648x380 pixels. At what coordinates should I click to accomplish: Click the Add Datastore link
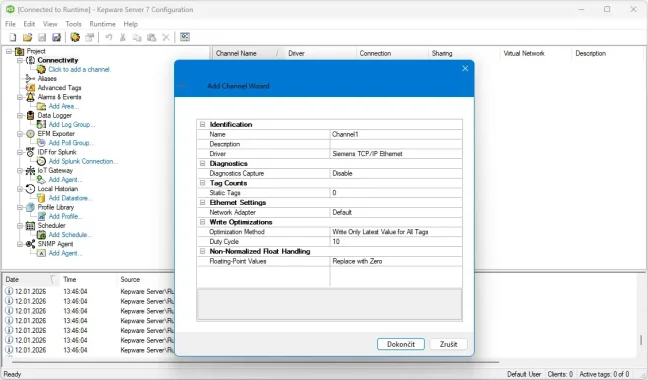point(70,198)
